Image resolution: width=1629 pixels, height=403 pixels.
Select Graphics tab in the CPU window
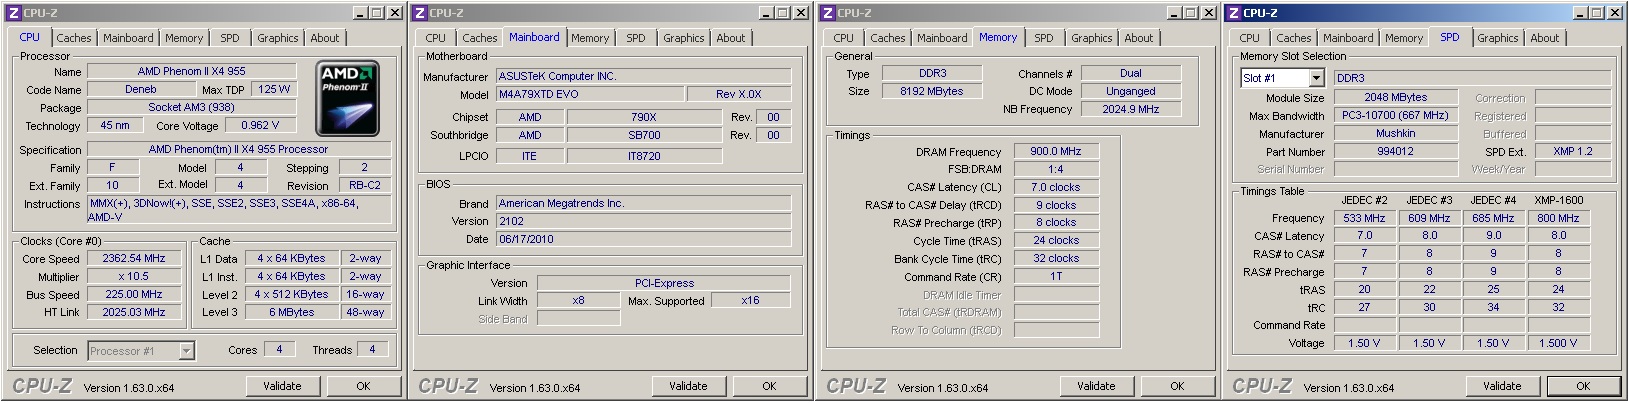tap(278, 38)
